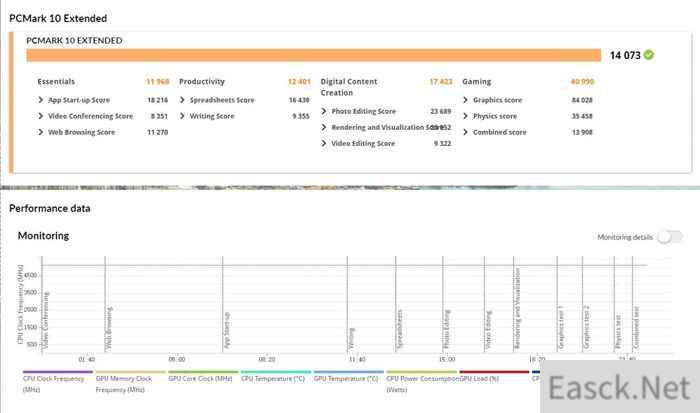Viewport: 700px width, 413px height.
Task: Click the Graphics test 2 marker
Action: 587,327
